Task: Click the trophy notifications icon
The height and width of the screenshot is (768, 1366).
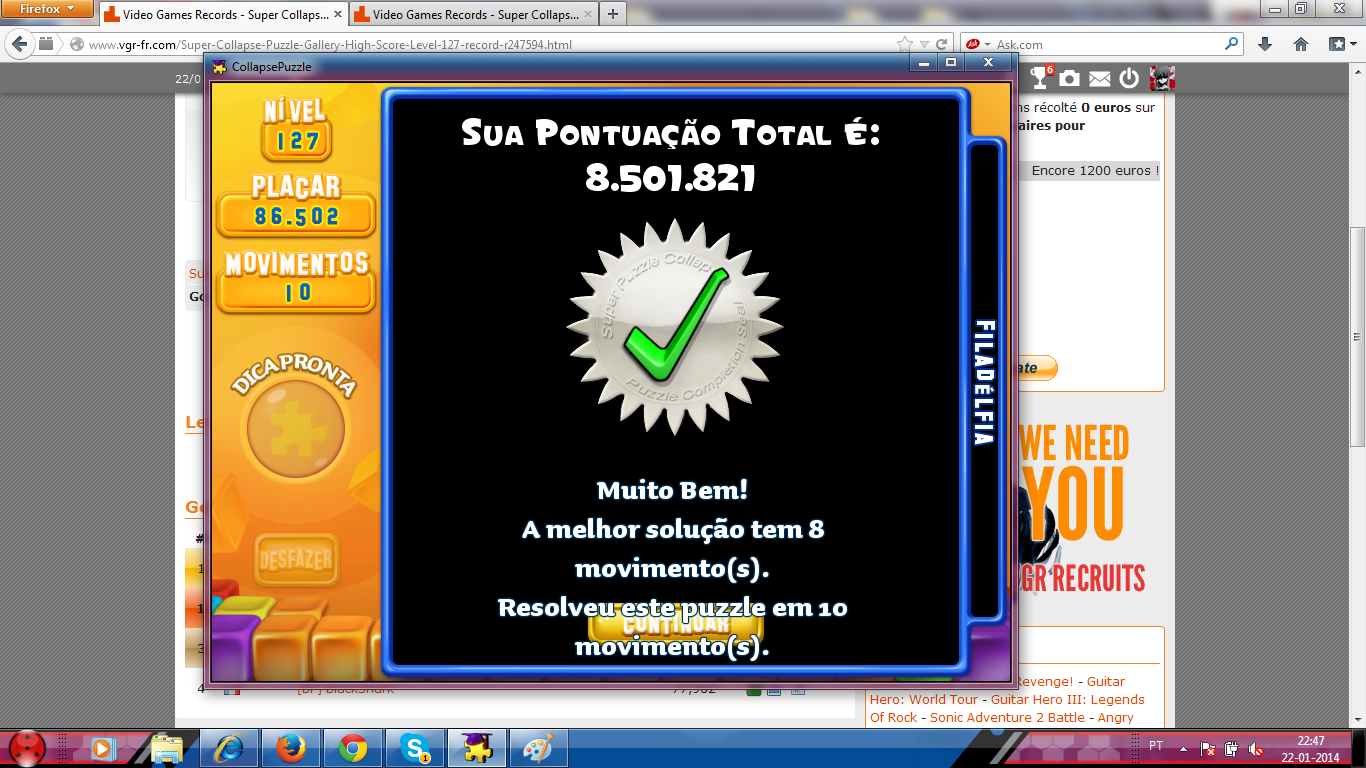Action: click(1041, 78)
